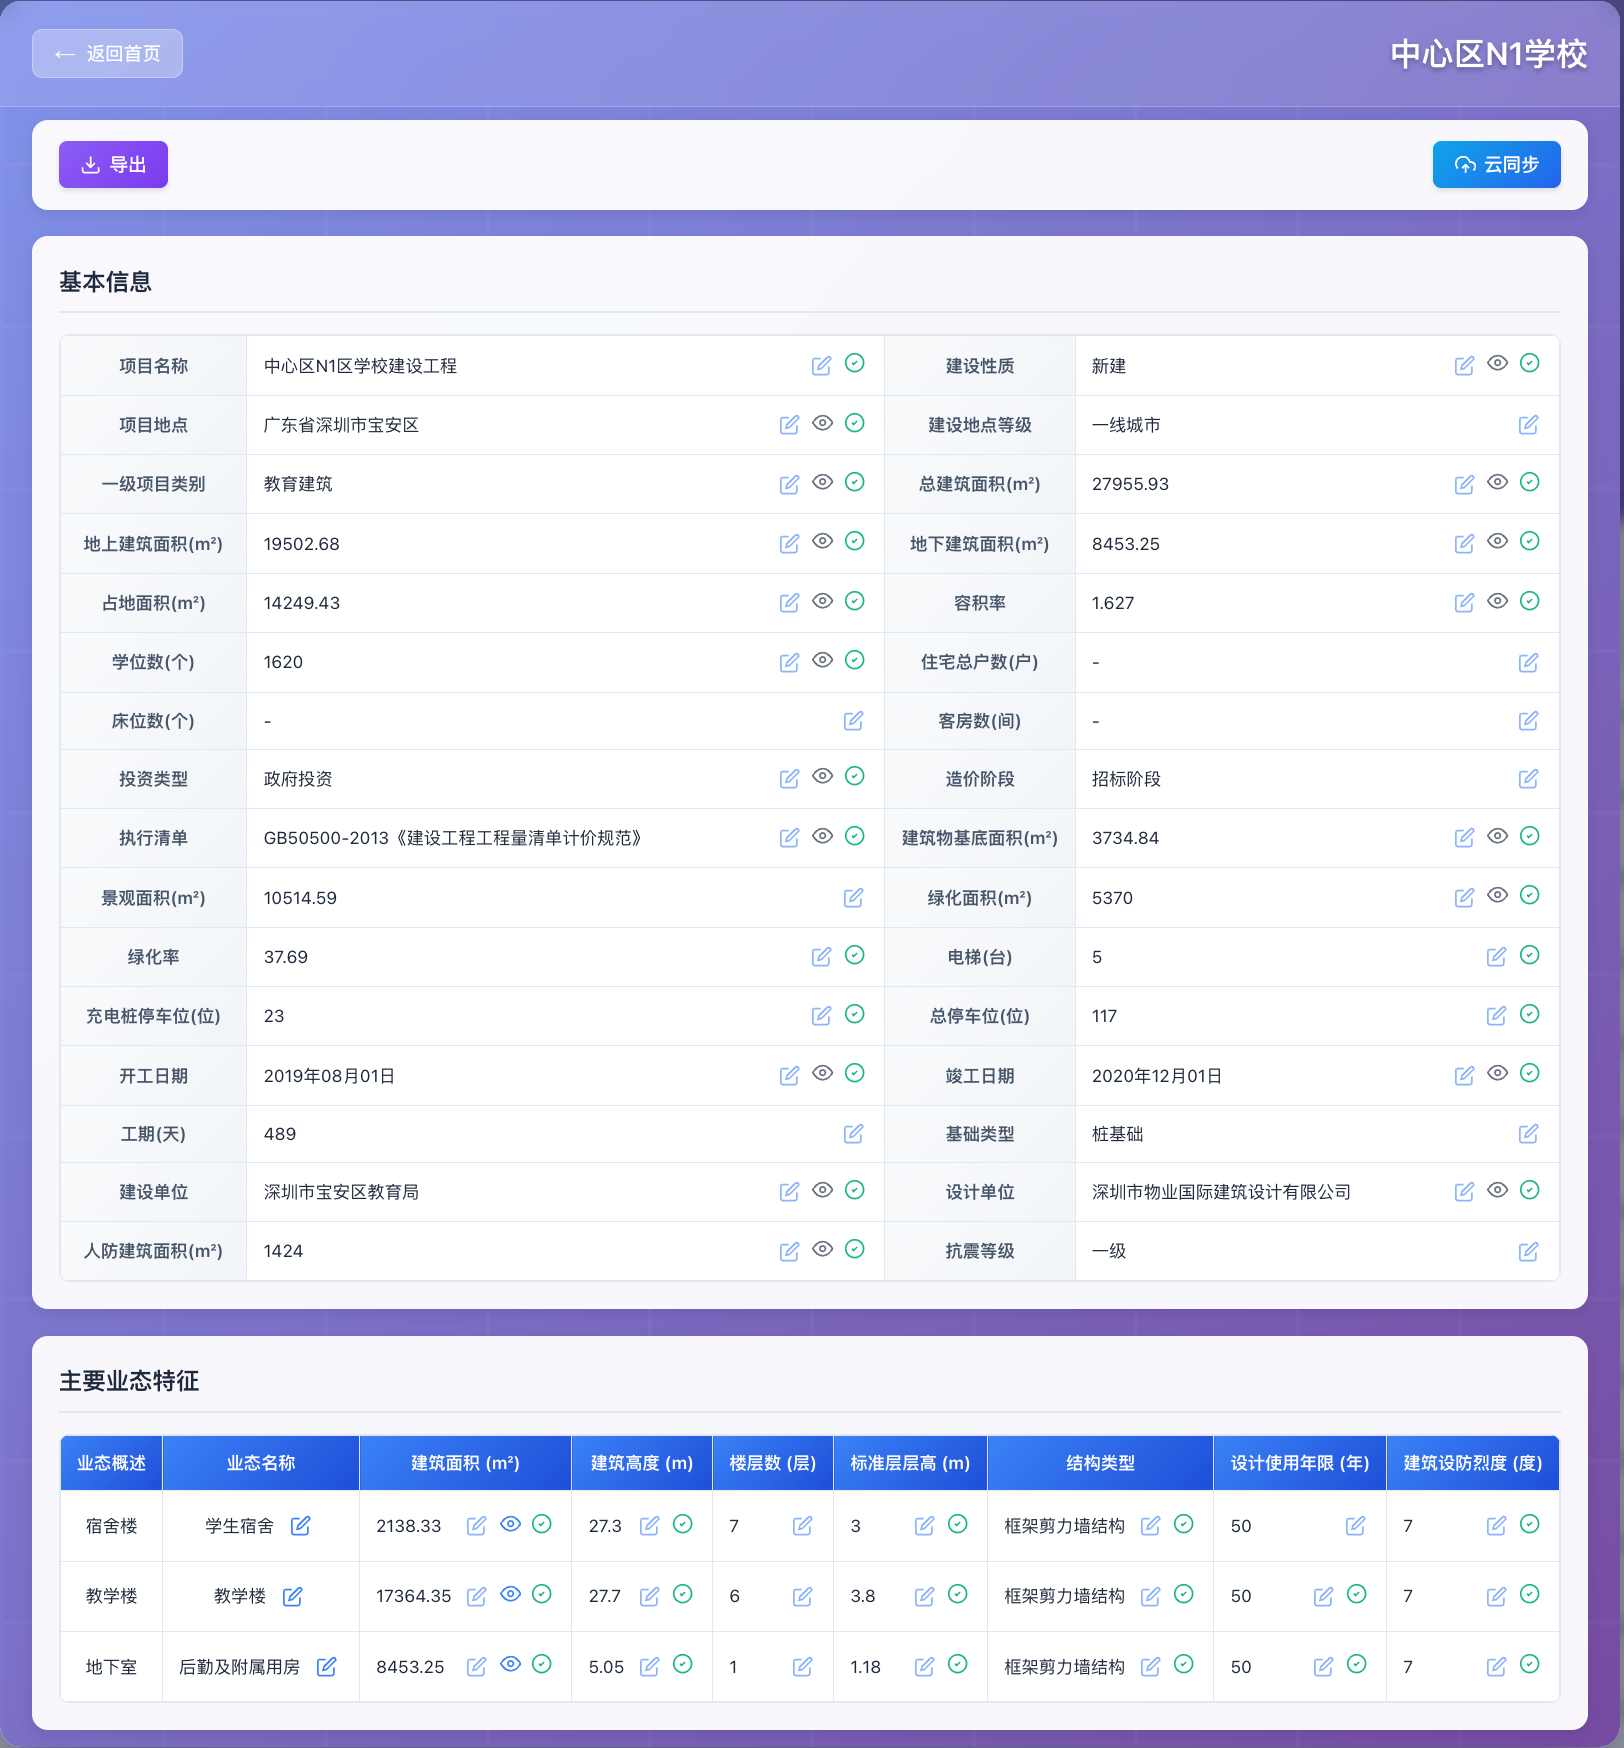Edit the 抗震等级 field
Image resolution: width=1624 pixels, height=1748 pixels.
(1529, 1252)
